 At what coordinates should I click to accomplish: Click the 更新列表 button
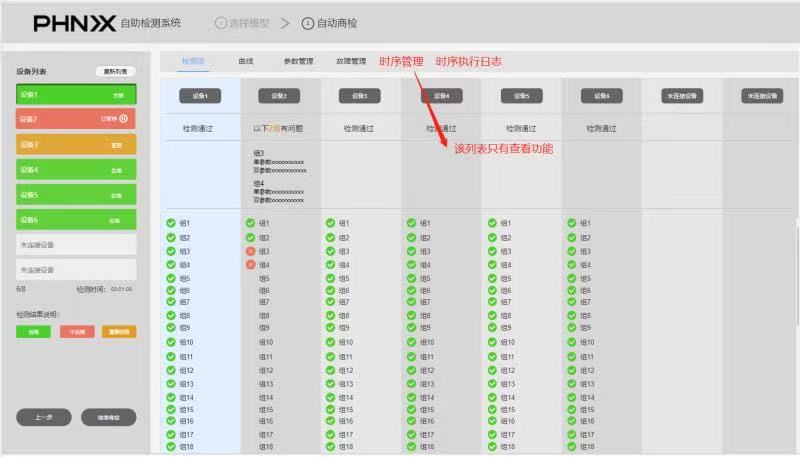click(115, 72)
